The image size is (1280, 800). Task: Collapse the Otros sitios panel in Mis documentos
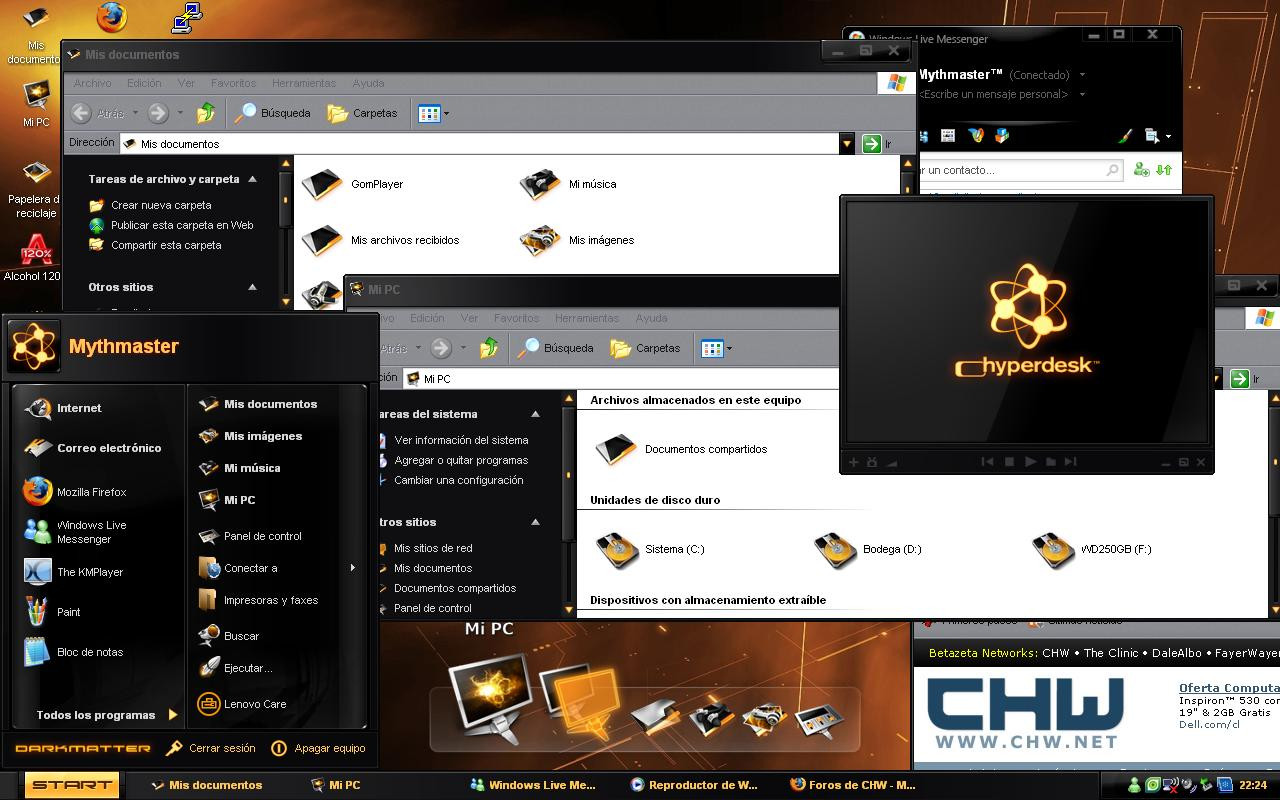[253, 287]
